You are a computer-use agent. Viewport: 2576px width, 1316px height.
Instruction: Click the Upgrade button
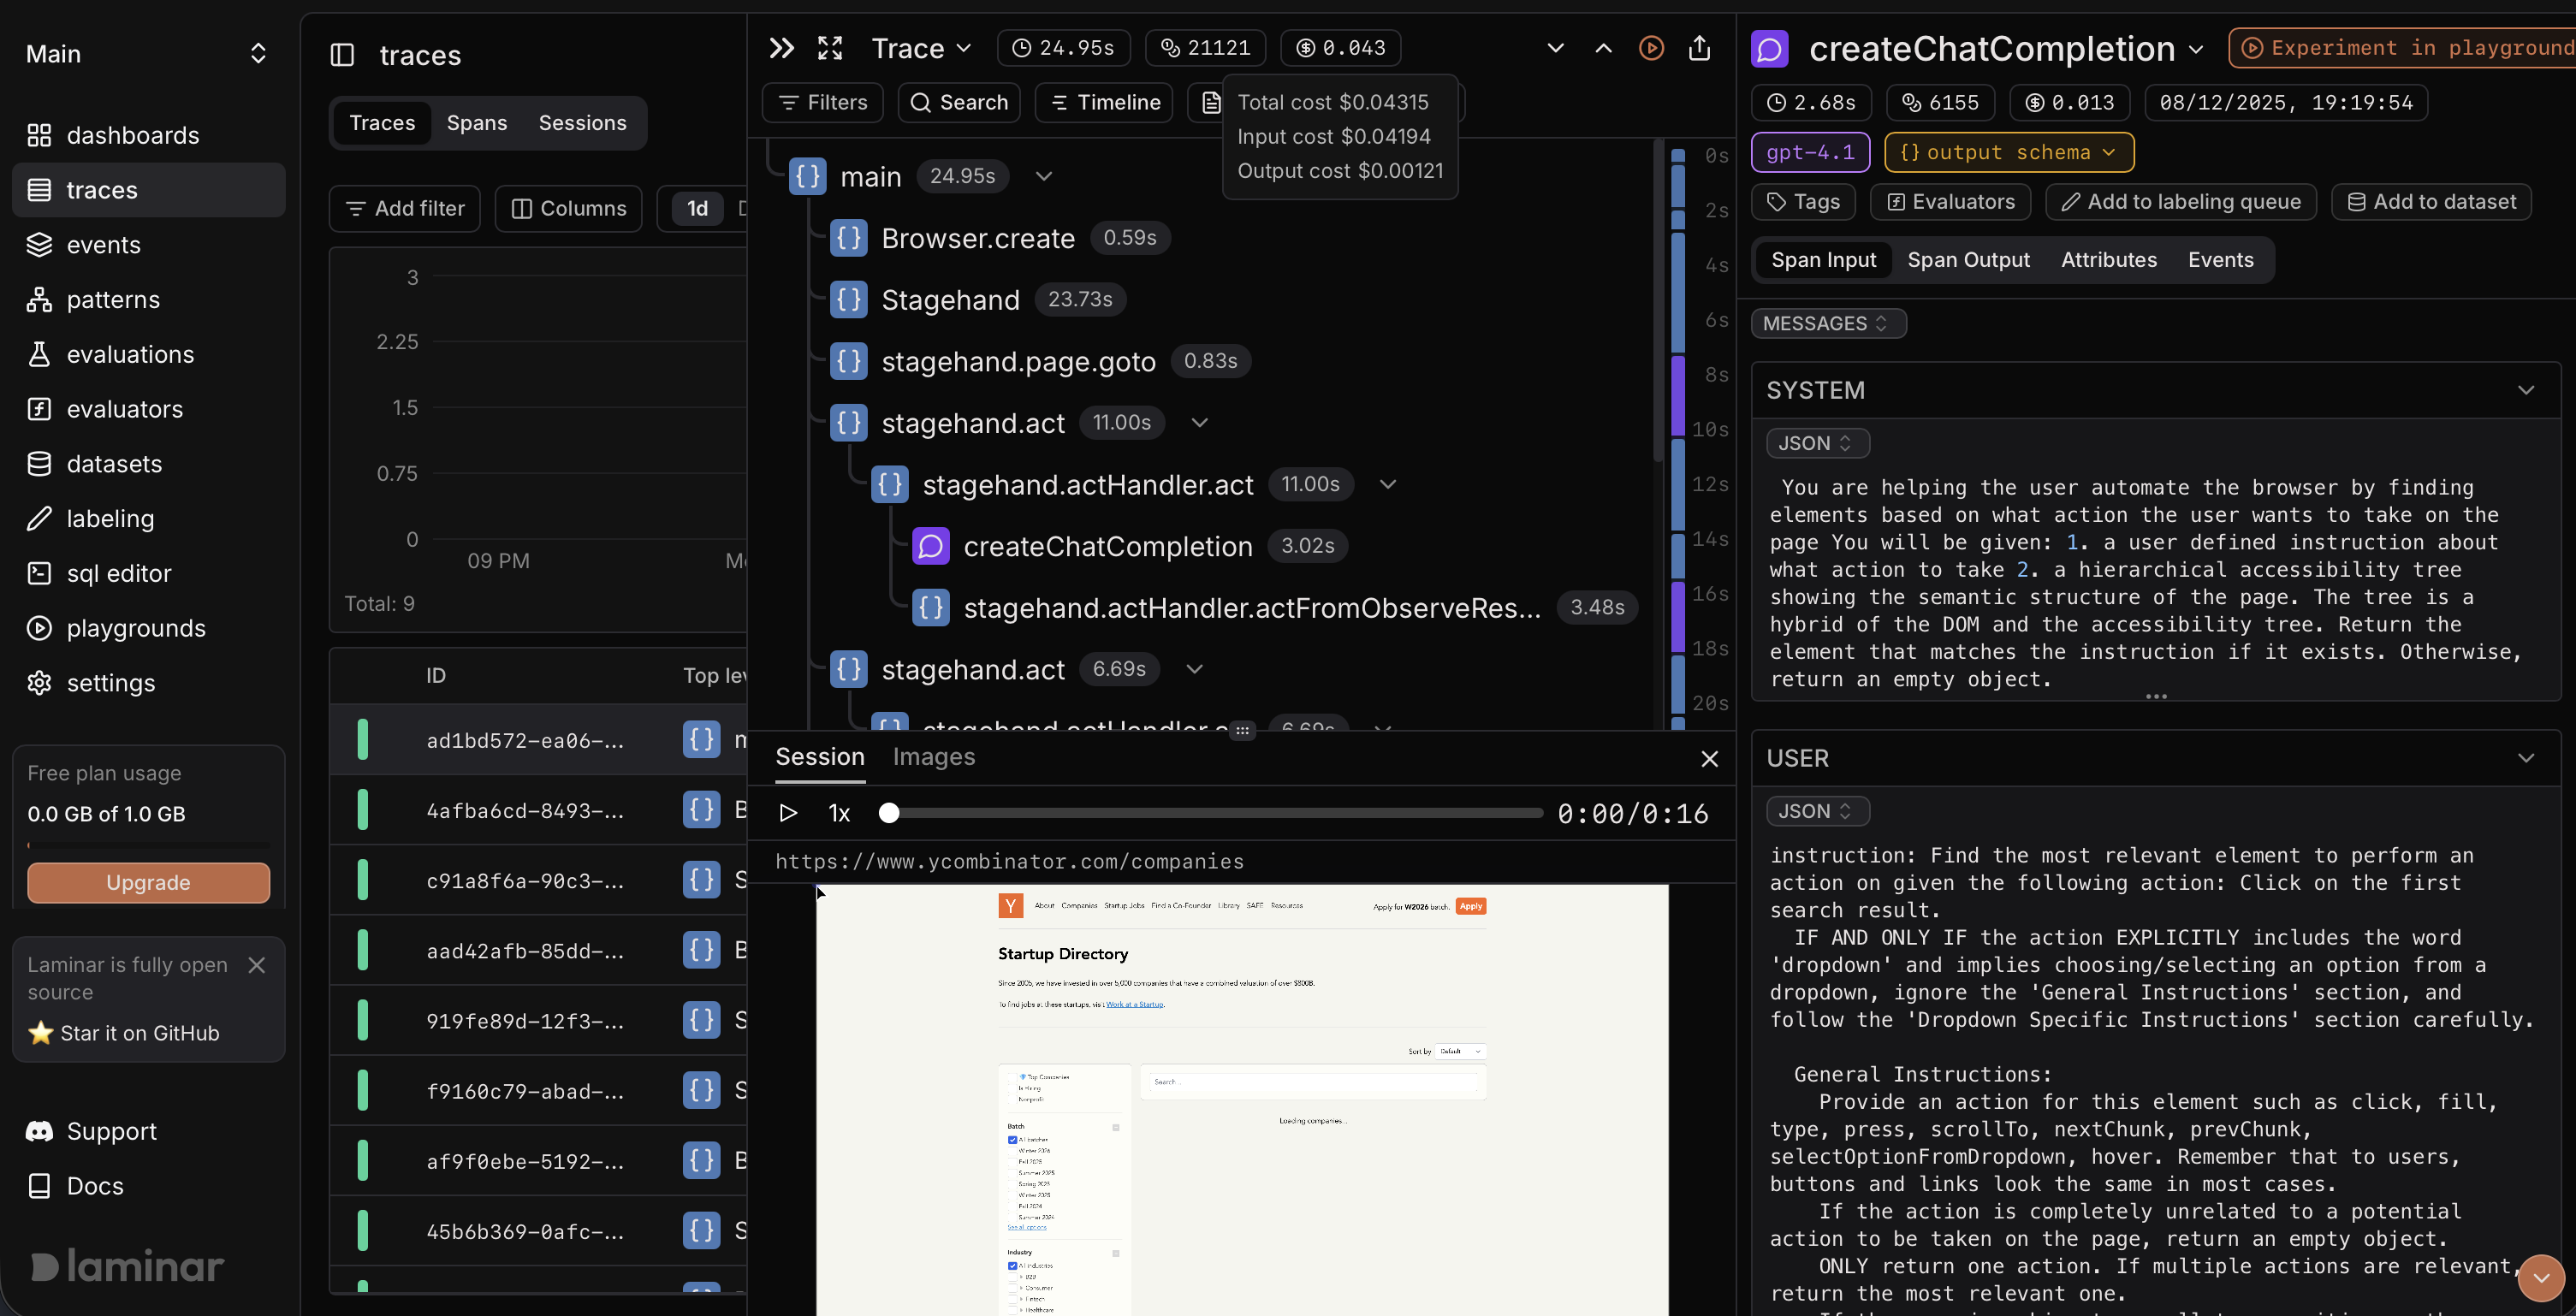click(x=148, y=882)
